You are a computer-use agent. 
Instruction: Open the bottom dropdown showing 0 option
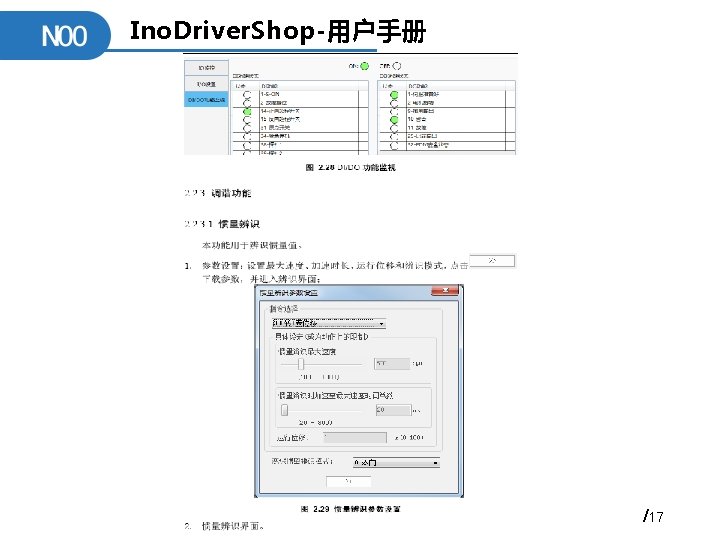pos(396,462)
